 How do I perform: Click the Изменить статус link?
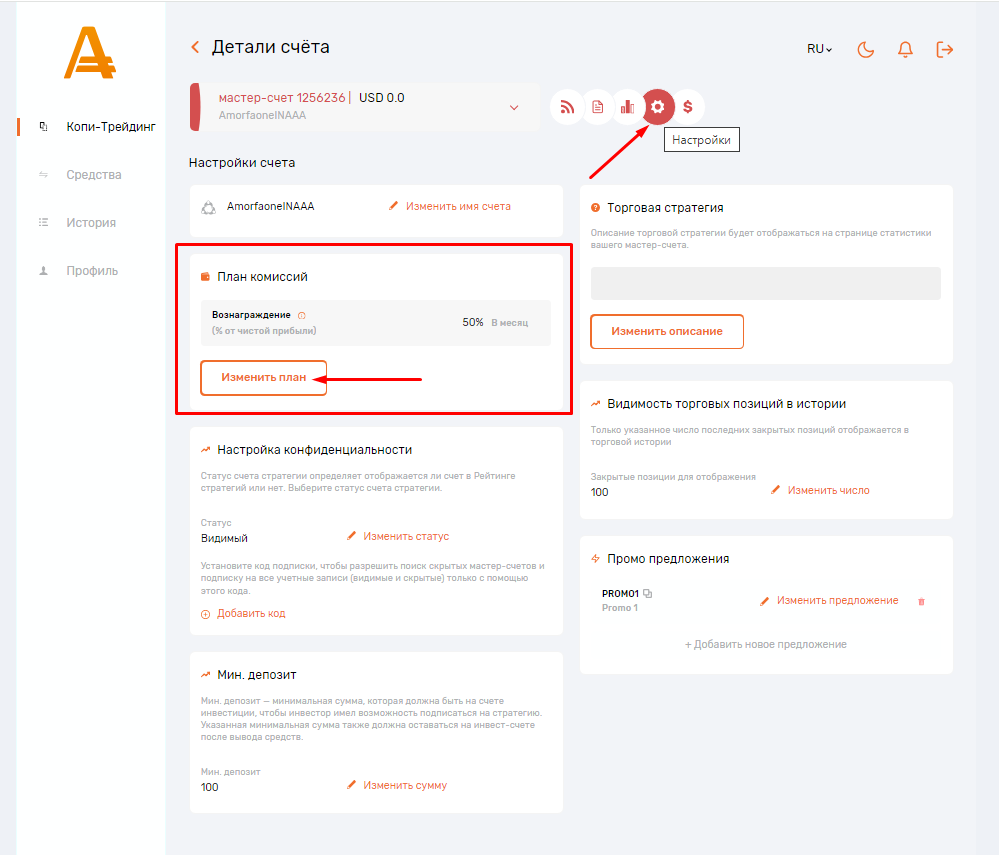tap(406, 536)
